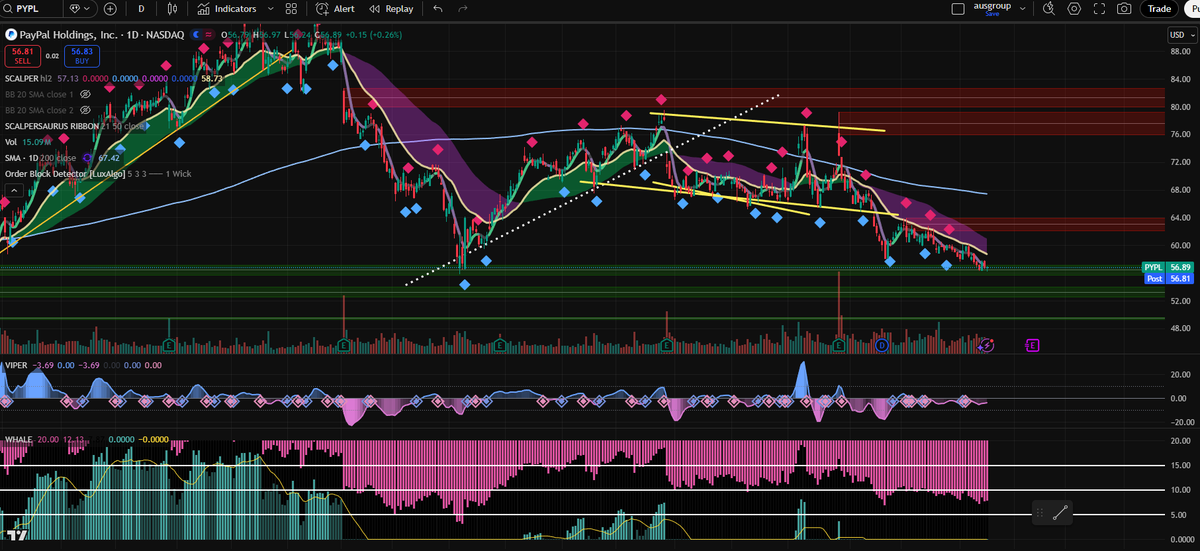
Task: Click the white dotted trendline on chart
Action: click(592, 191)
